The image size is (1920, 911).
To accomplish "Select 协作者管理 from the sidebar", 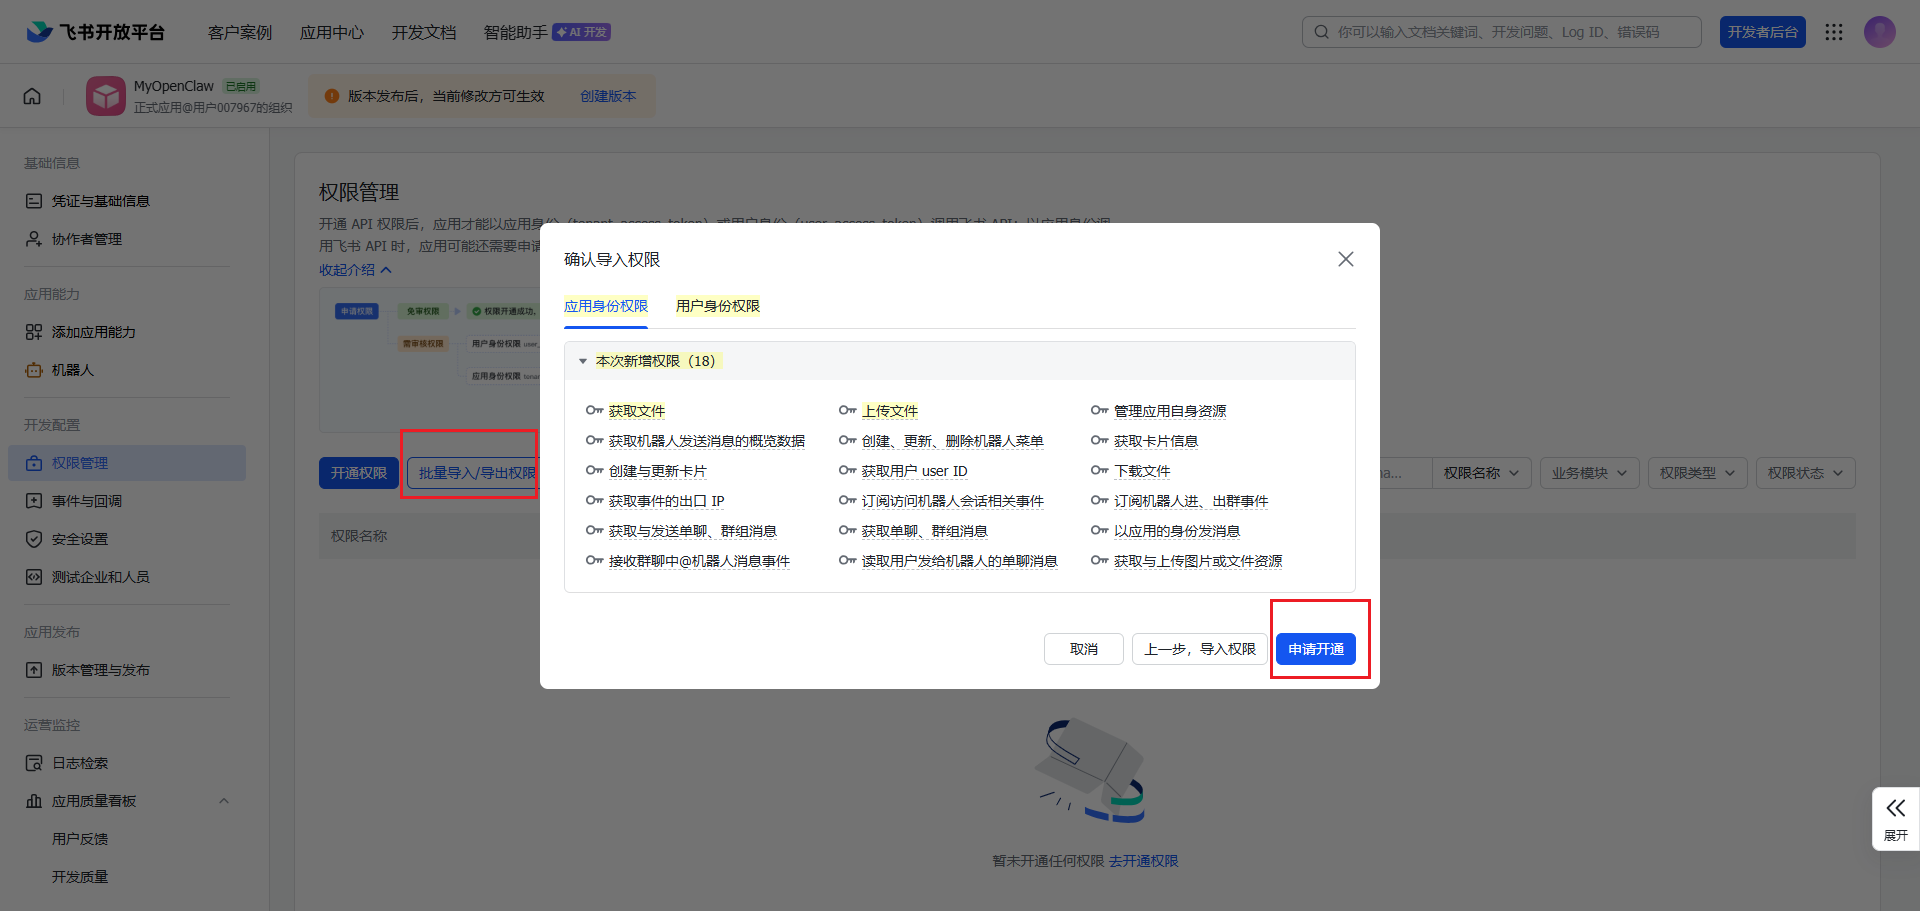I will (87, 238).
